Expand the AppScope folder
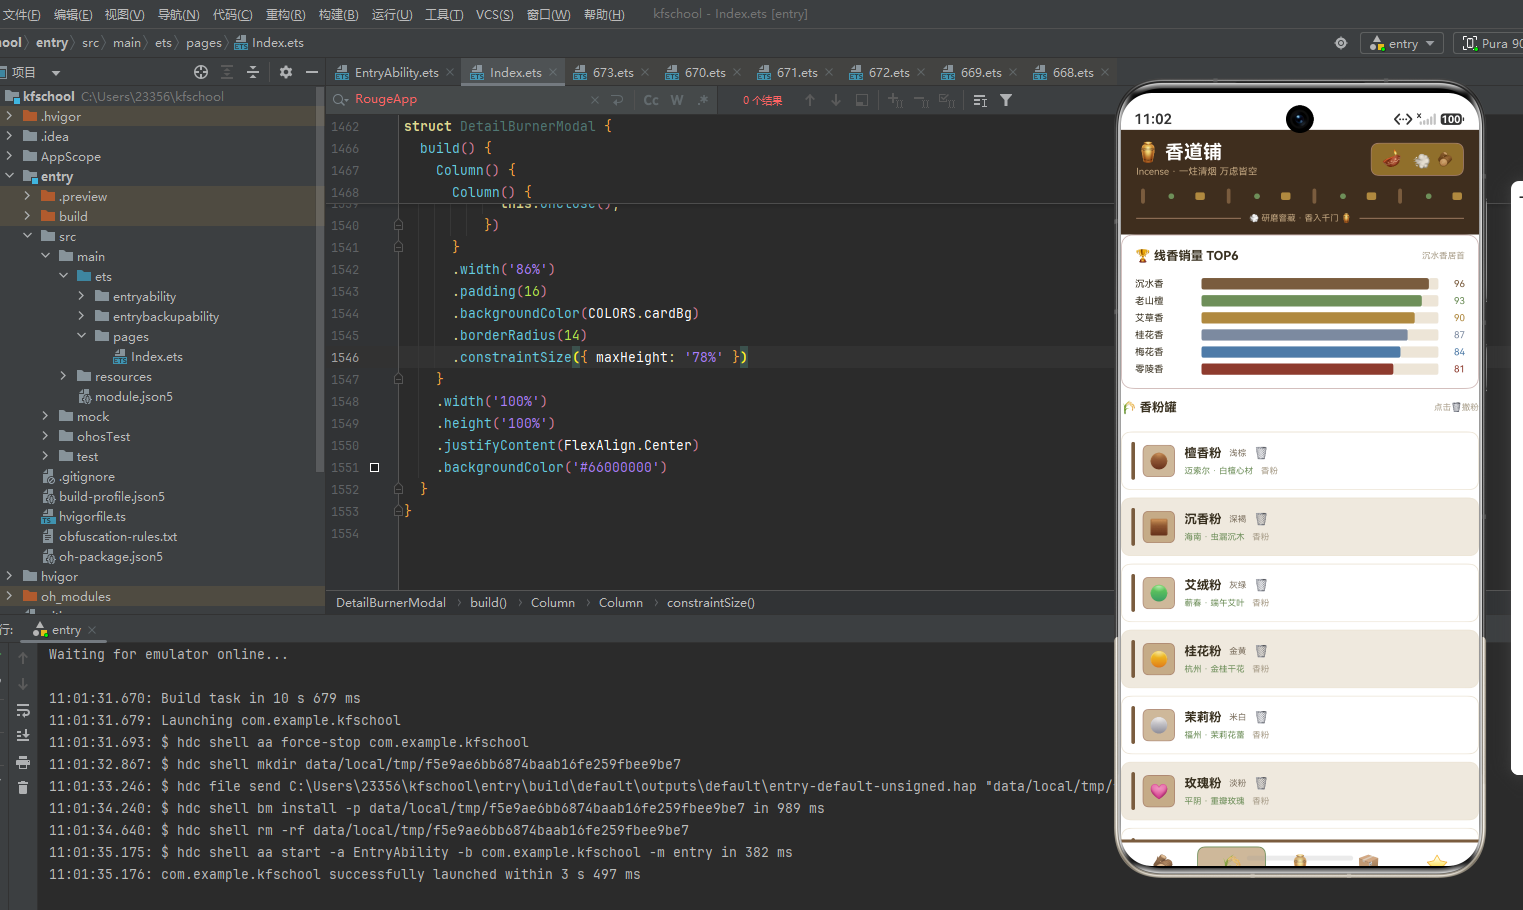This screenshot has width=1523, height=910. [9, 156]
